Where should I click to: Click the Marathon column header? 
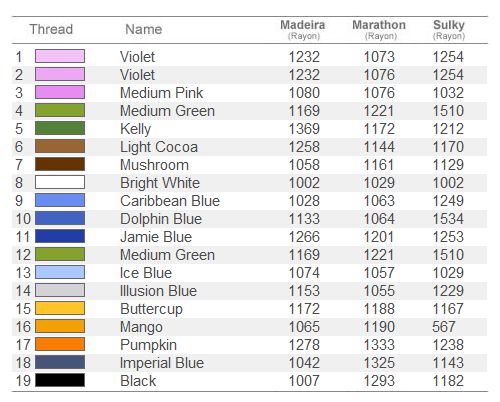(x=379, y=29)
